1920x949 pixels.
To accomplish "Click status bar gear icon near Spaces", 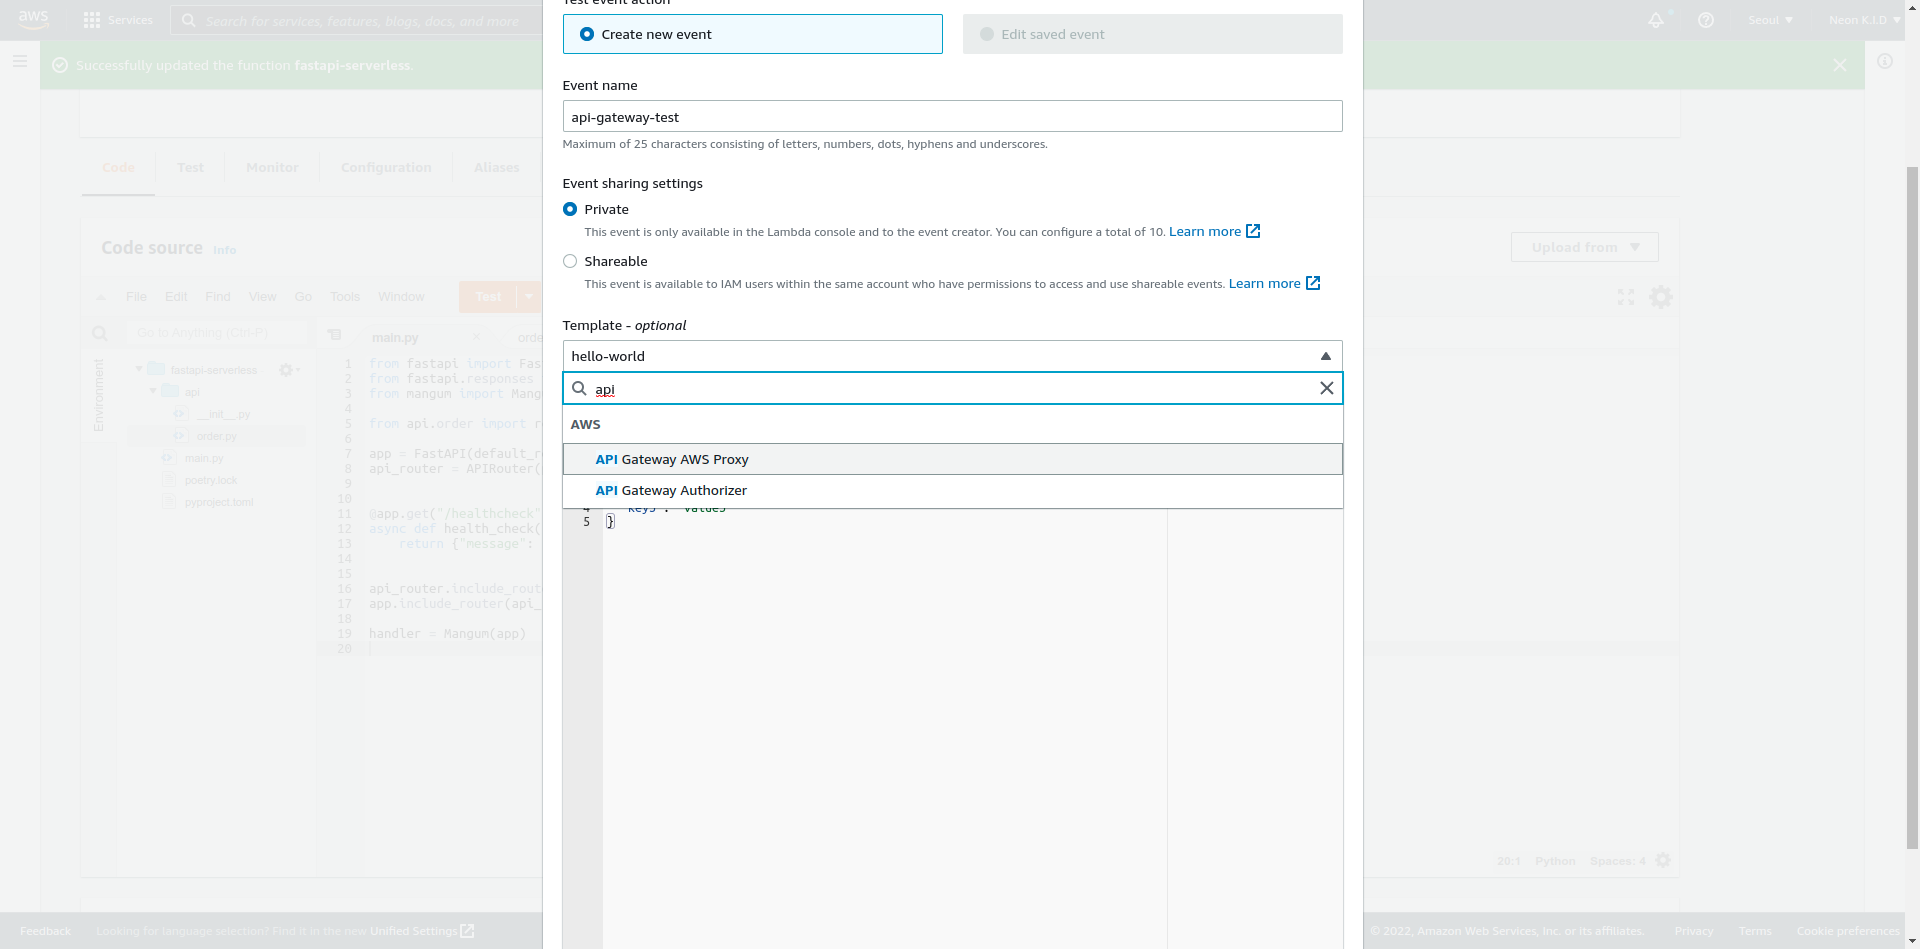I will (1663, 860).
